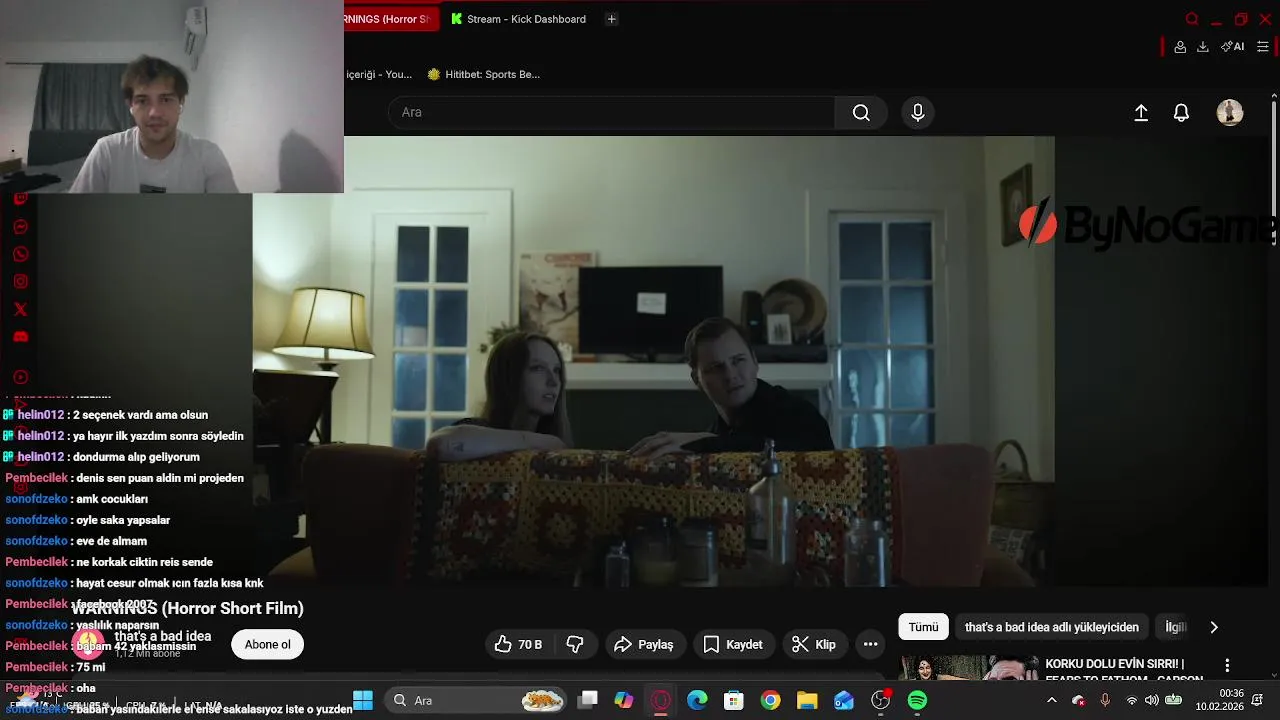This screenshot has width=1280, height=720.
Task: Open Microsoft Store from the taskbar
Action: (x=734, y=700)
